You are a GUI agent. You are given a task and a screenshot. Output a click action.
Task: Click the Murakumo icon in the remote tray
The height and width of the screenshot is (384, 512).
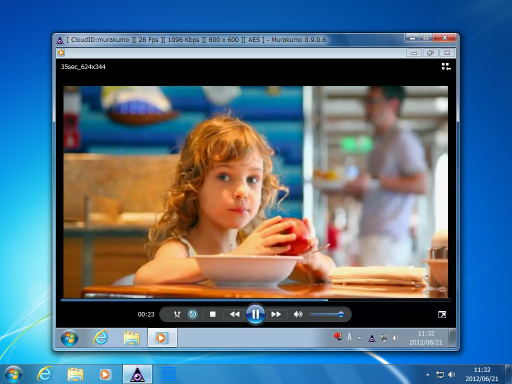pos(372,338)
